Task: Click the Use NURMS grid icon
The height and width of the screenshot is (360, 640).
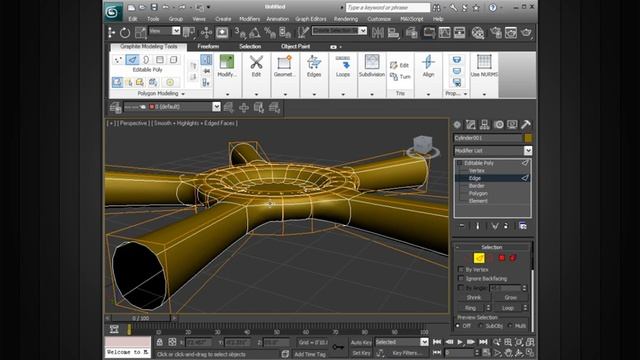Action: (x=484, y=62)
